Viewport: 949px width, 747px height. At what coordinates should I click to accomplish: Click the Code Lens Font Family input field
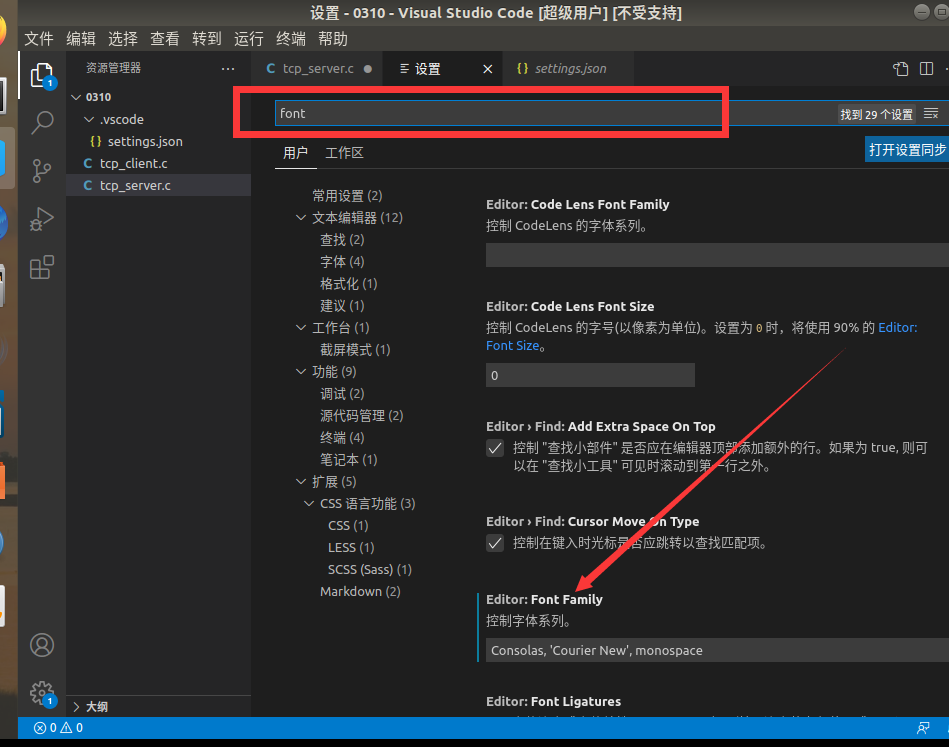(x=717, y=255)
